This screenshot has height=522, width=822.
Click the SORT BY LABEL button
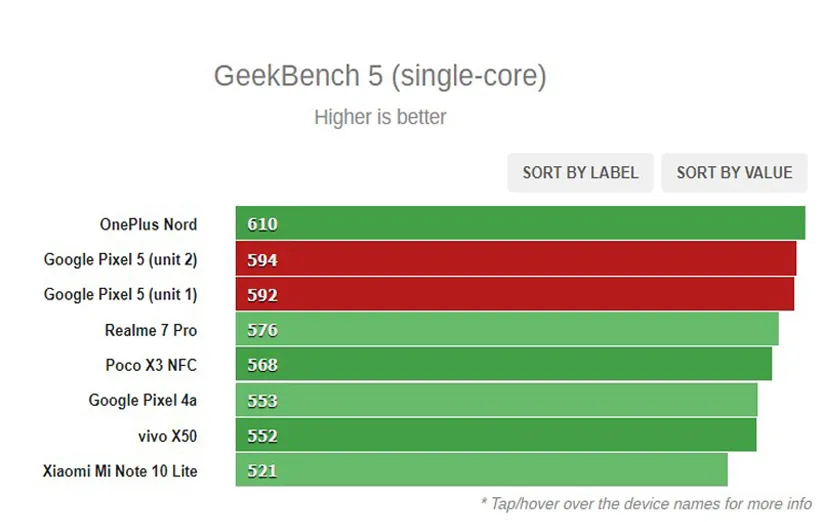coord(580,172)
